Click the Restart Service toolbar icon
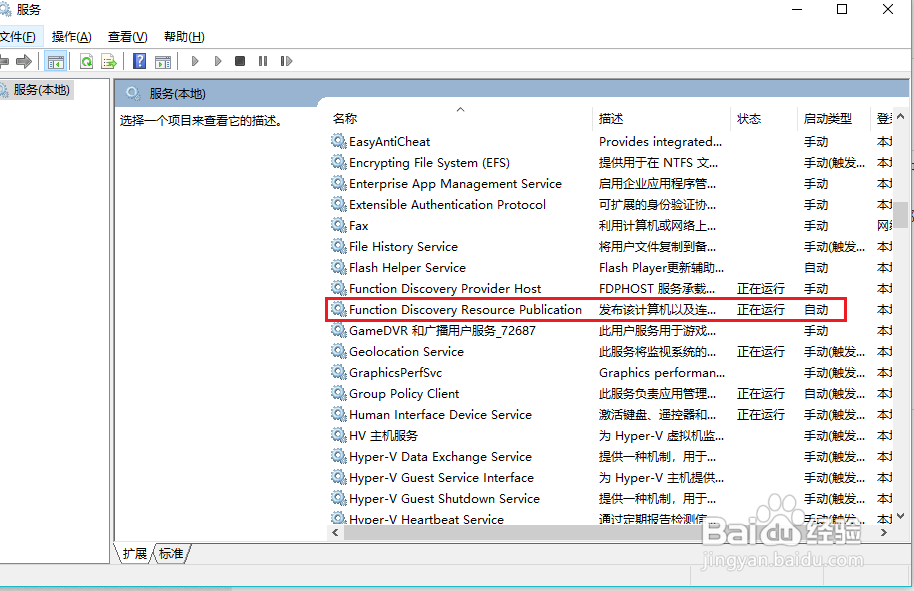This screenshot has height=591, width=914. pos(285,60)
